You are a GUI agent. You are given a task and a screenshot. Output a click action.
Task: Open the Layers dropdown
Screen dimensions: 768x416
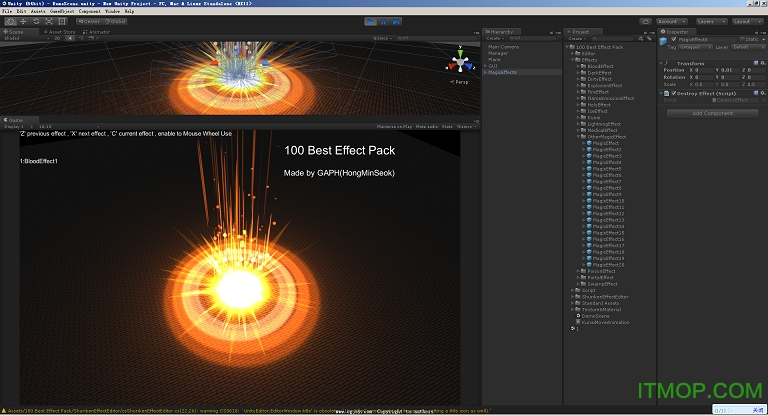tap(711, 22)
